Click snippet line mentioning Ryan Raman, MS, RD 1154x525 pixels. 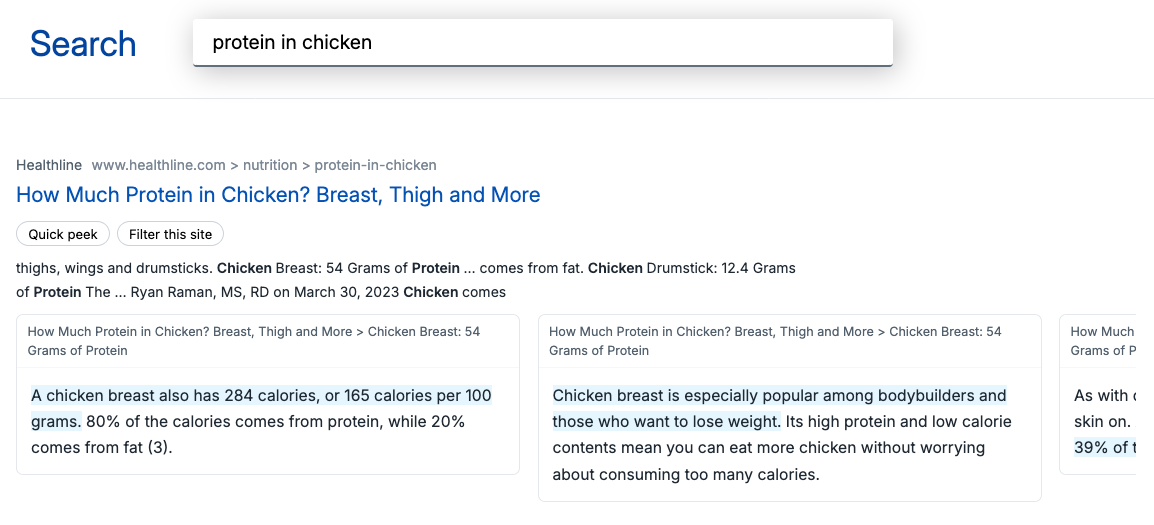(x=261, y=292)
